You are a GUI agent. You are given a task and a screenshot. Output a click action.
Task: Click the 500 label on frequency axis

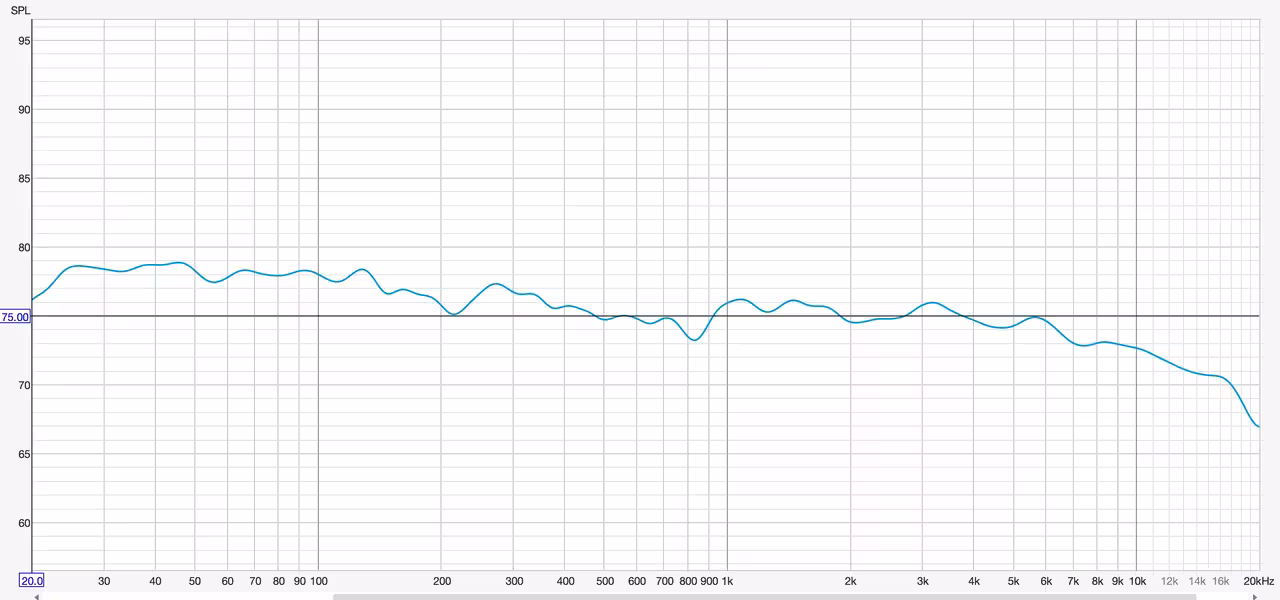click(x=605, y=581)
